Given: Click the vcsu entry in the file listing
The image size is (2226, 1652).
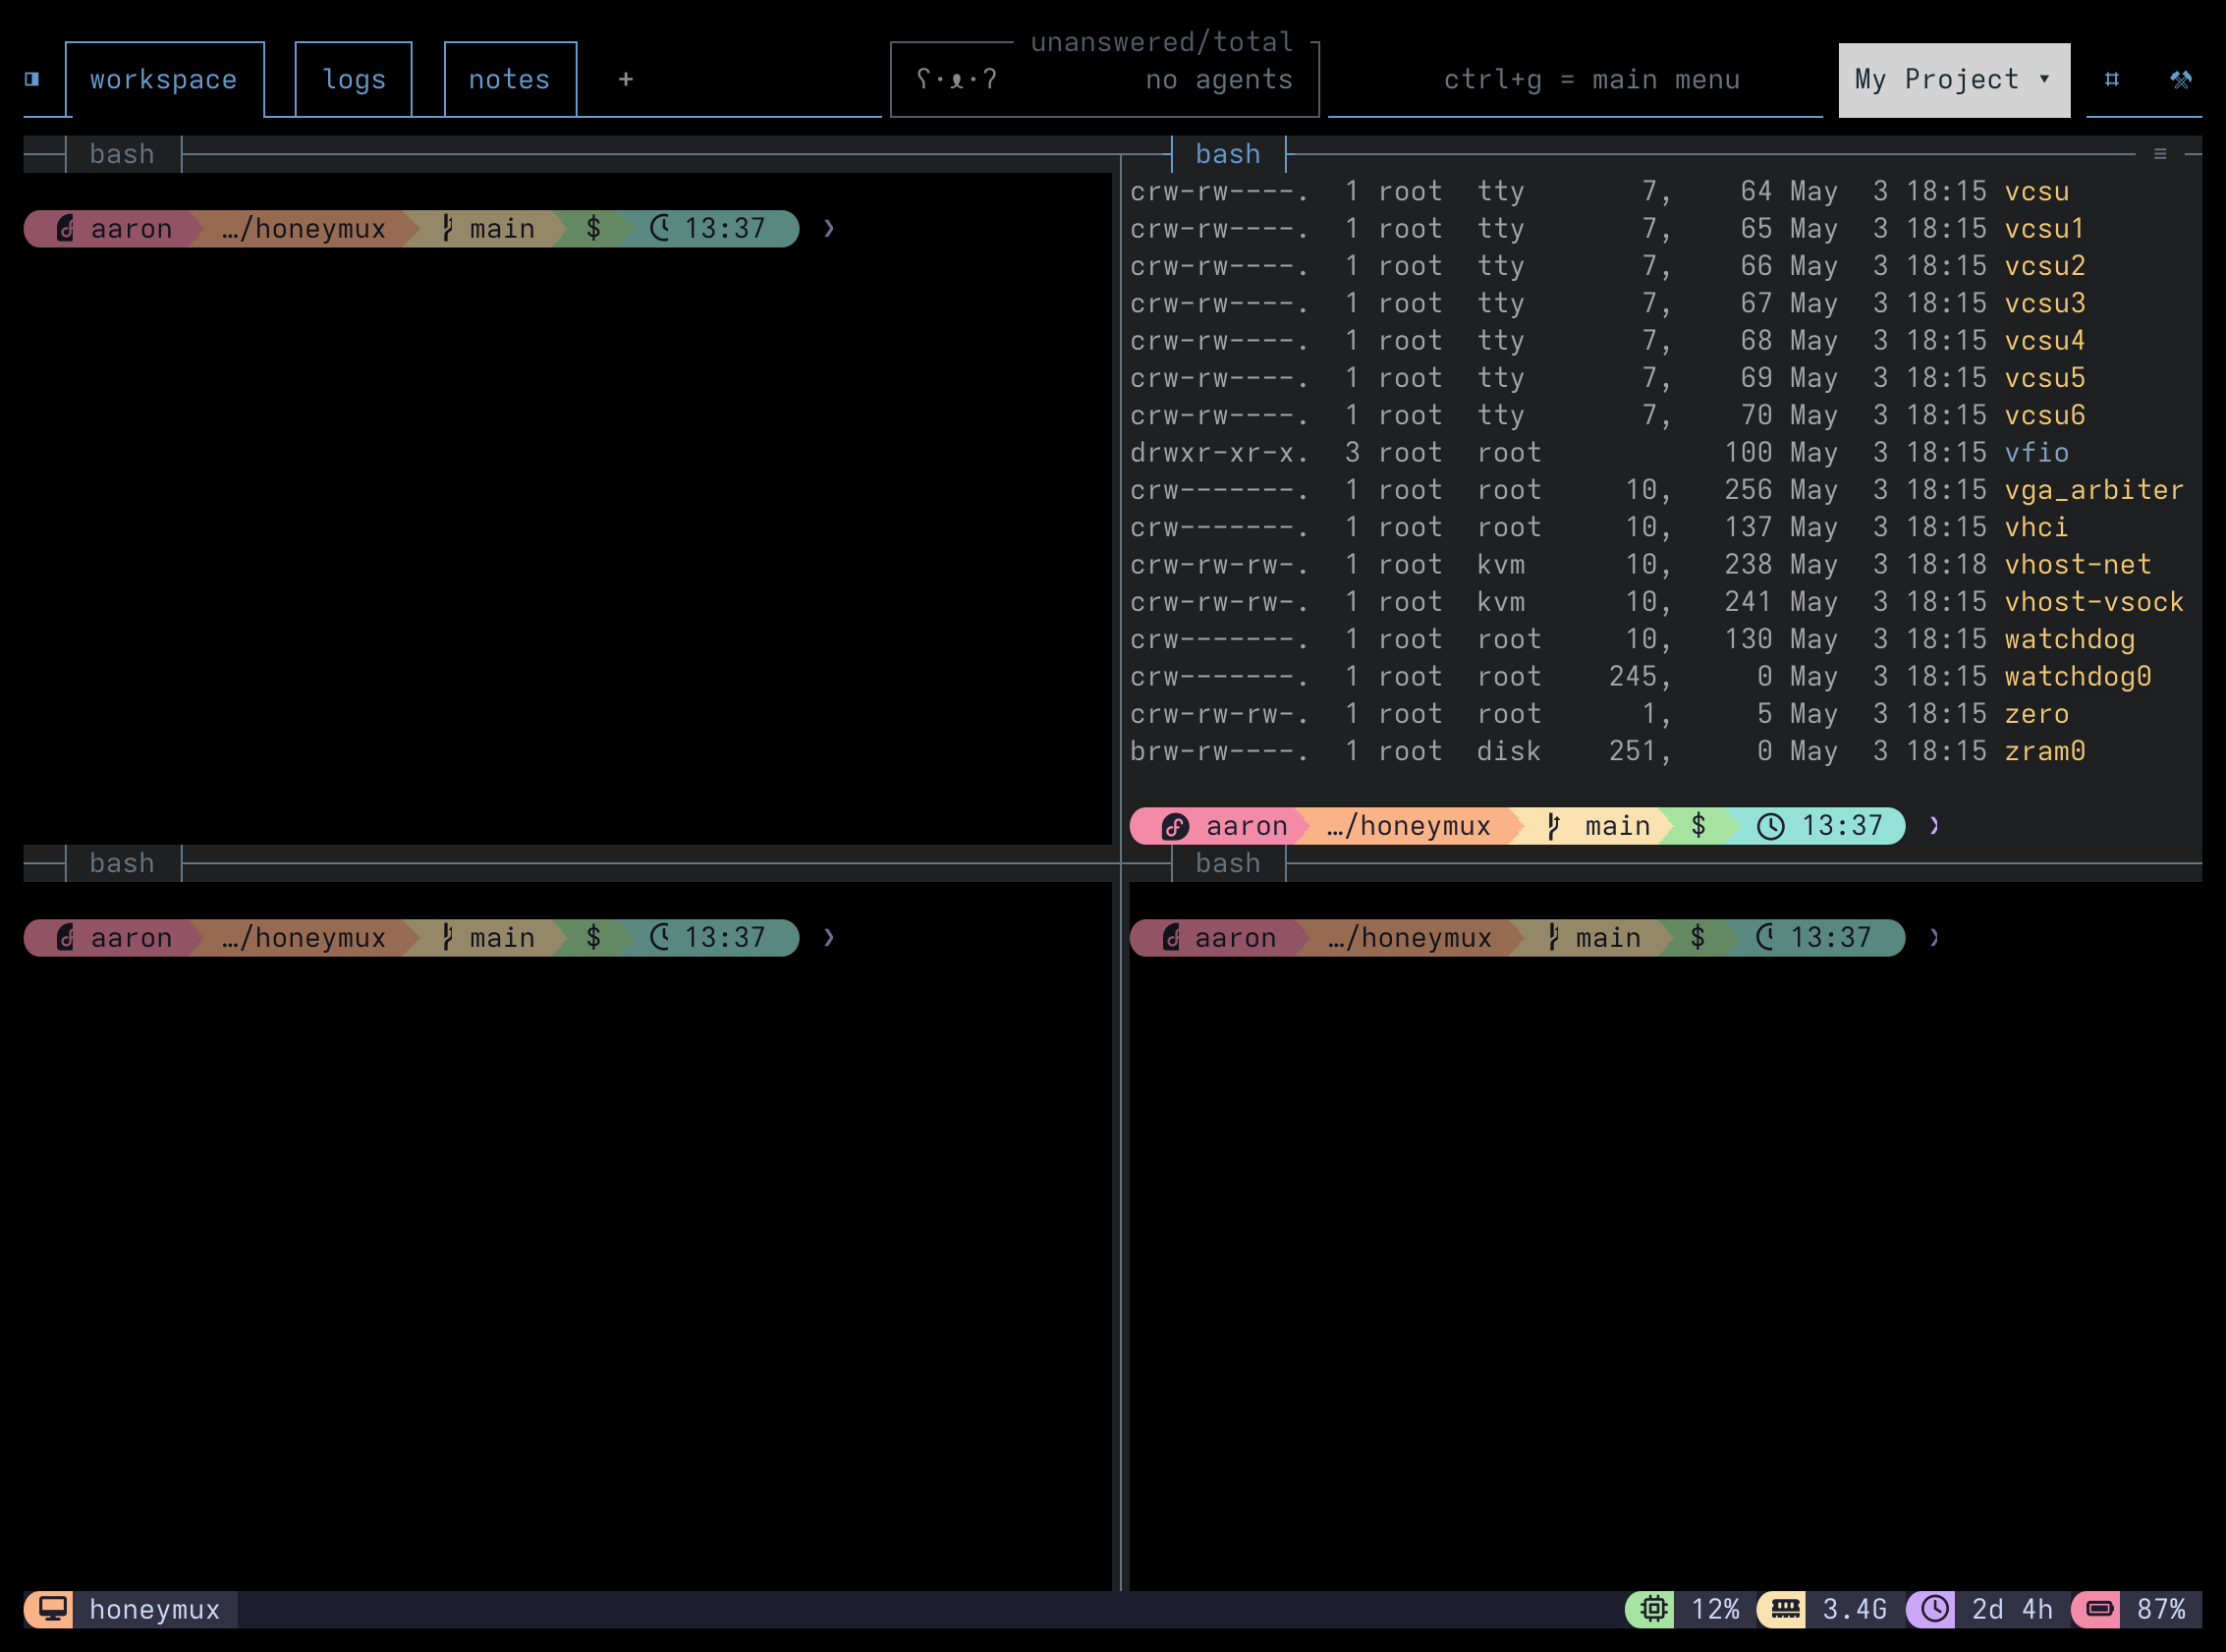Looking at the screenshot, I should pos(2036,192).
